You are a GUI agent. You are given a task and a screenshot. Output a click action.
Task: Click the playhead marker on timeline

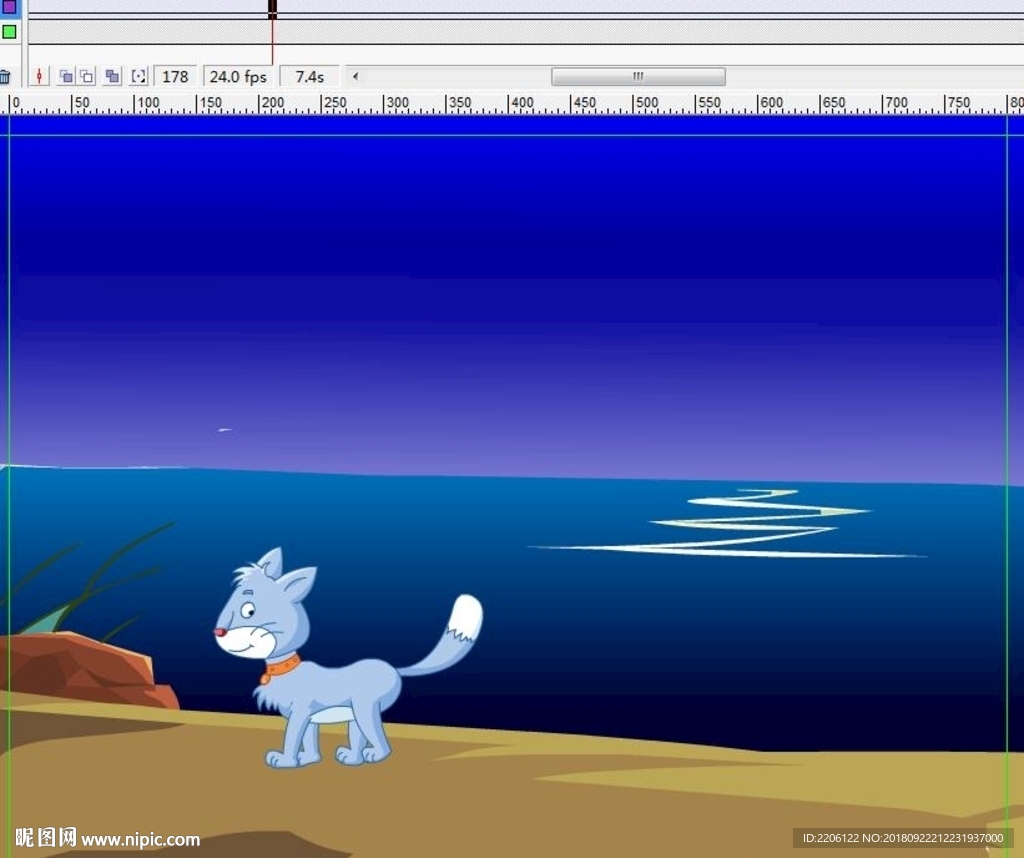[272, 9]
